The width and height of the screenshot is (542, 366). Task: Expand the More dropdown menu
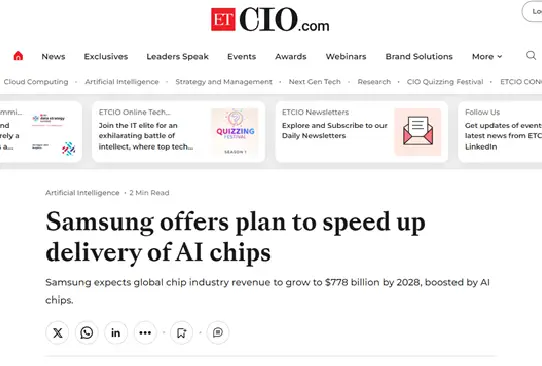487,56
